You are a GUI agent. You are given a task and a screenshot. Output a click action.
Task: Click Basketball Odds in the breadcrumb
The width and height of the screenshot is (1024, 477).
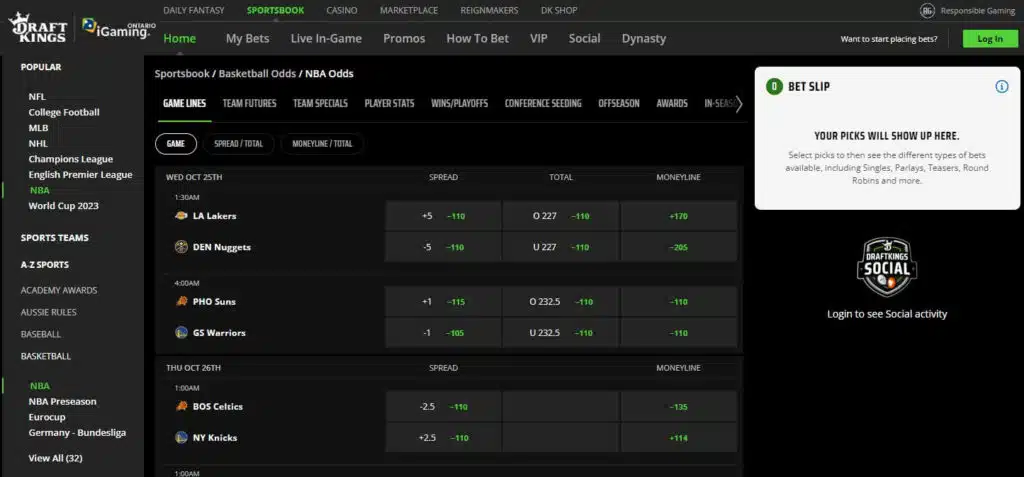click(x=257, y=74)
